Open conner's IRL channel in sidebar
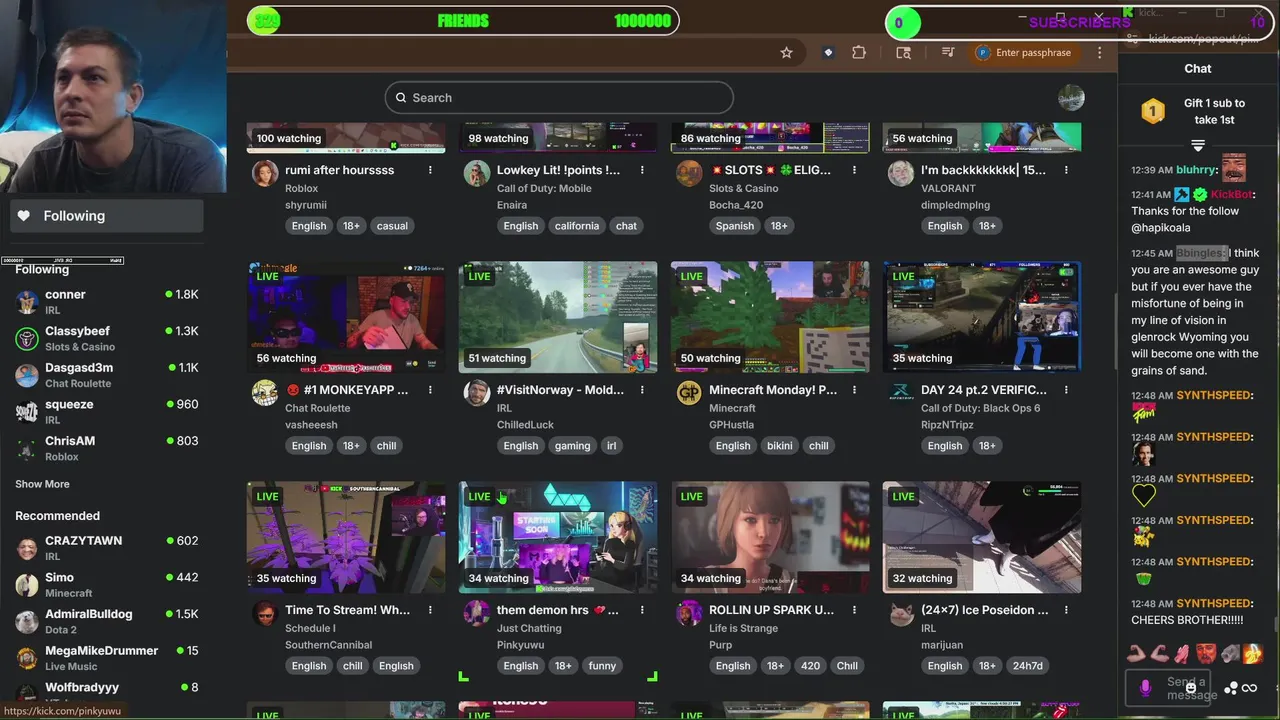Screen dimensions: 1280x720 107,302
